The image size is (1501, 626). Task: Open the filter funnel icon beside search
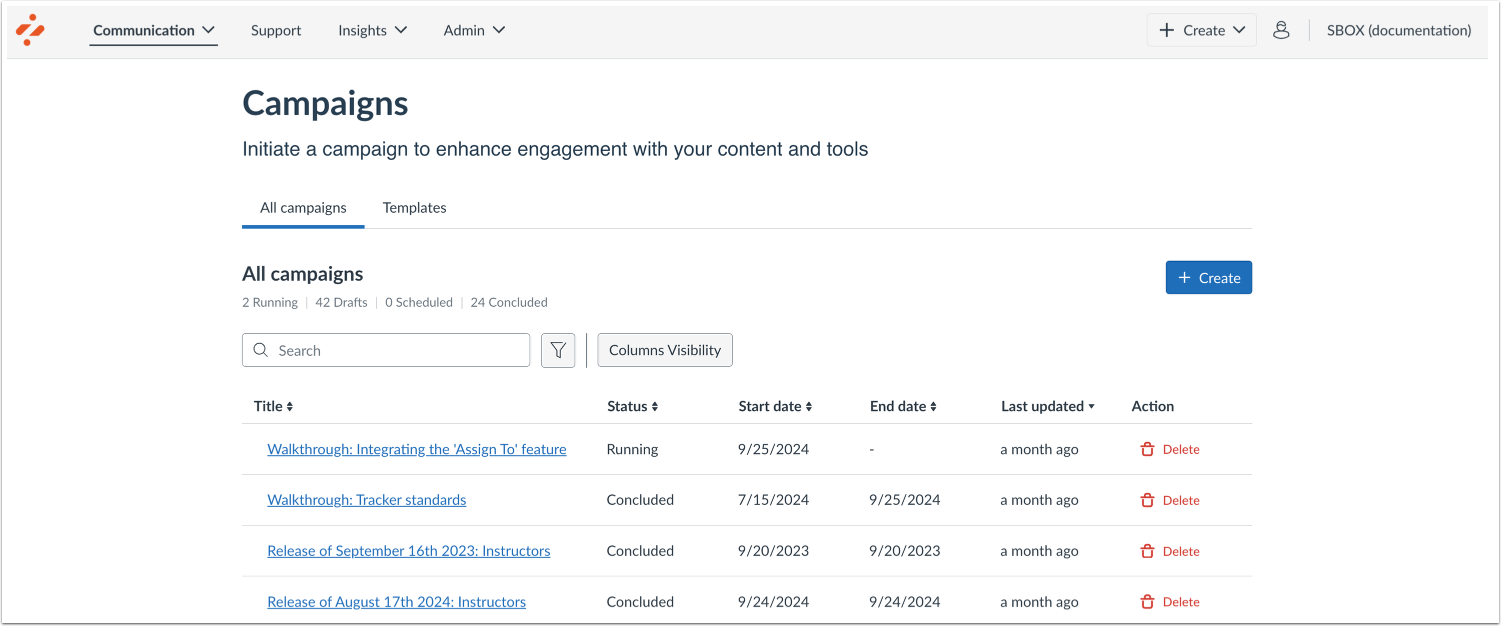point(558,350)
